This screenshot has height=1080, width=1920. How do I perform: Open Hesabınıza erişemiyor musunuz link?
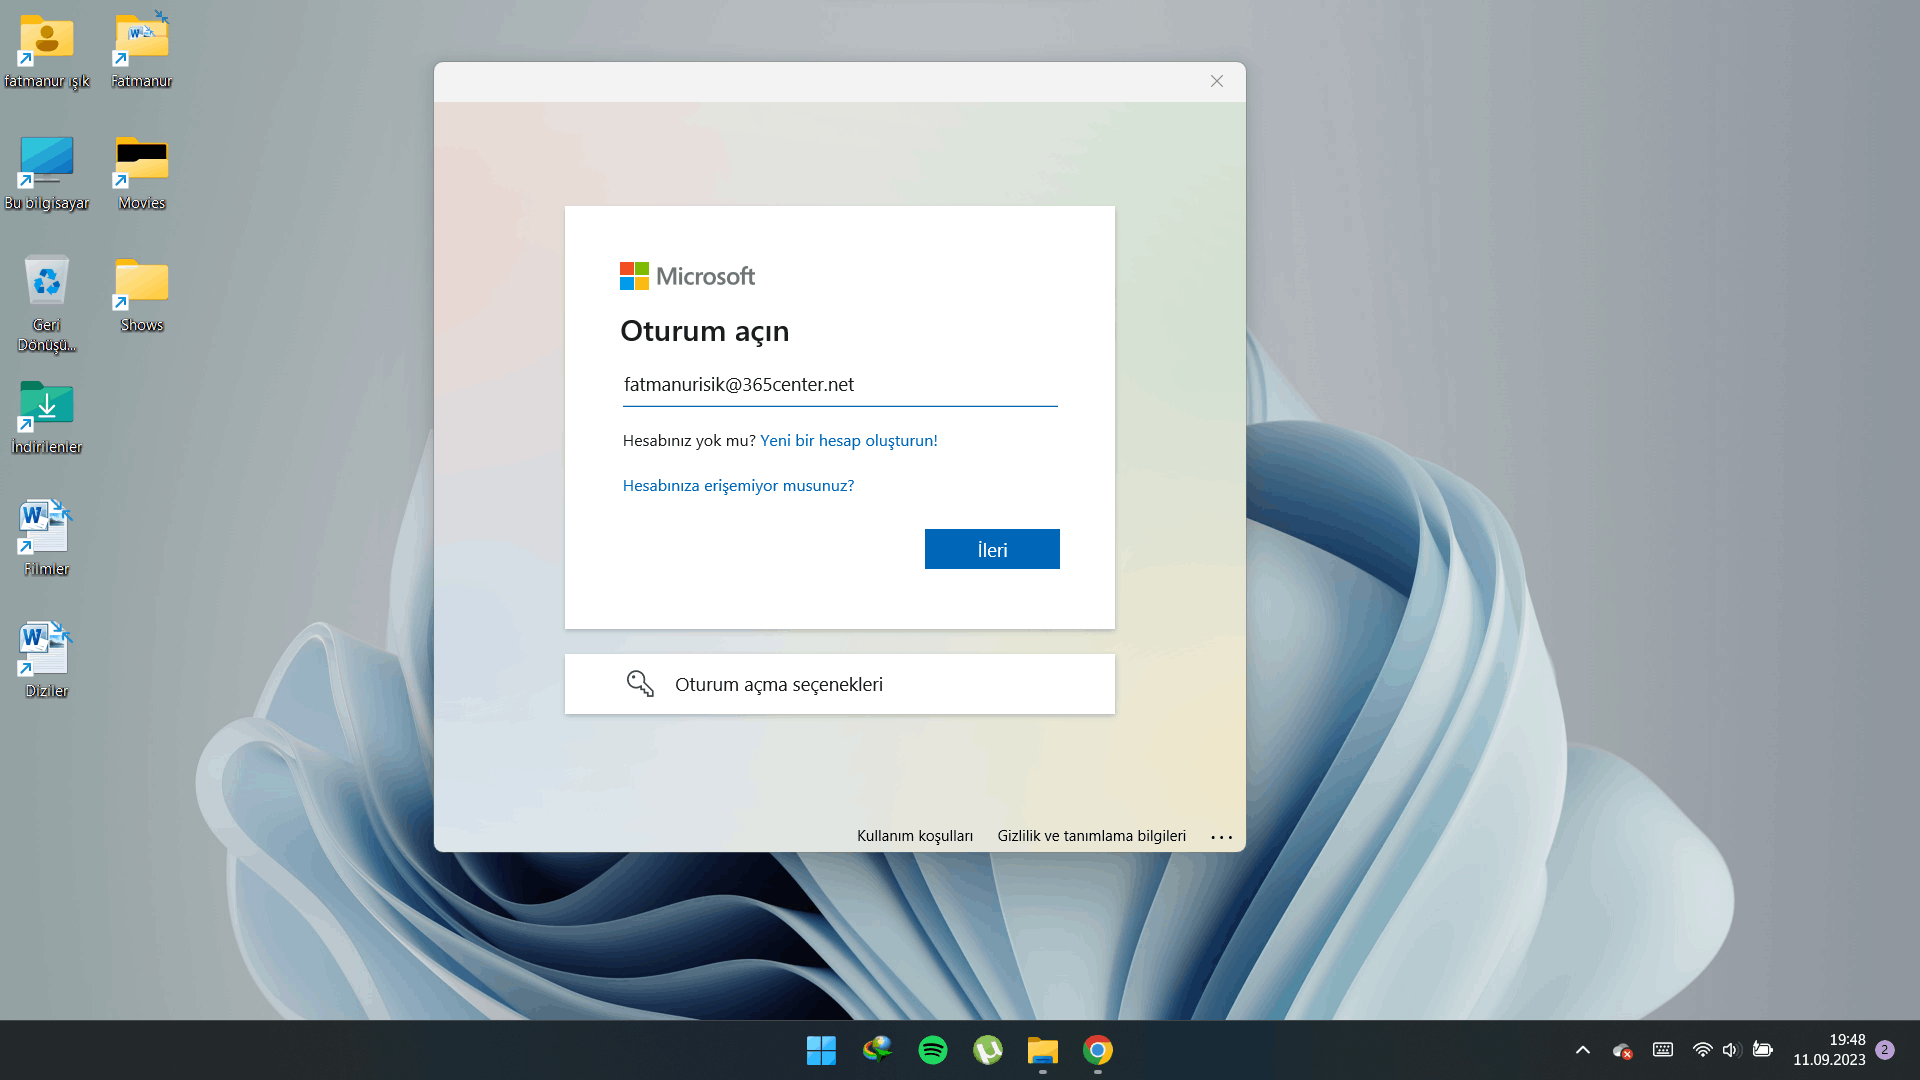coord(738,485)
